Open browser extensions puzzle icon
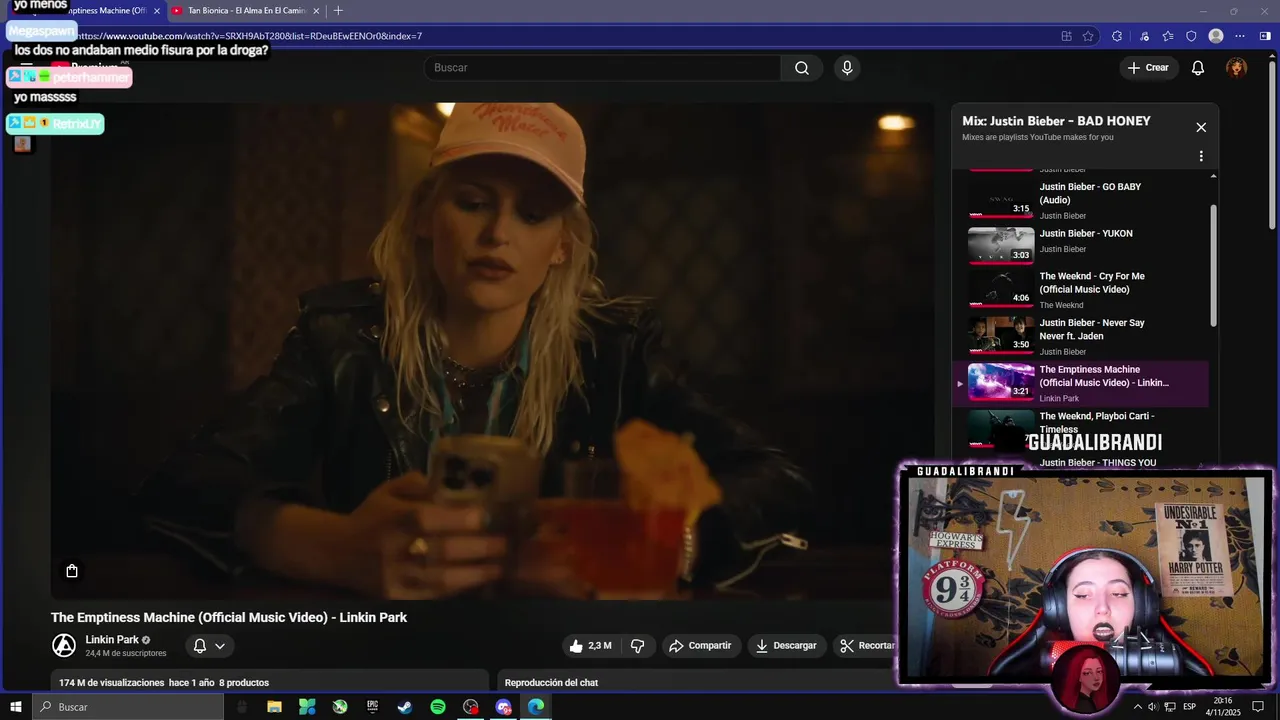The width and height of the screenshot is (1280, 720). click(x=1117, y=36)
